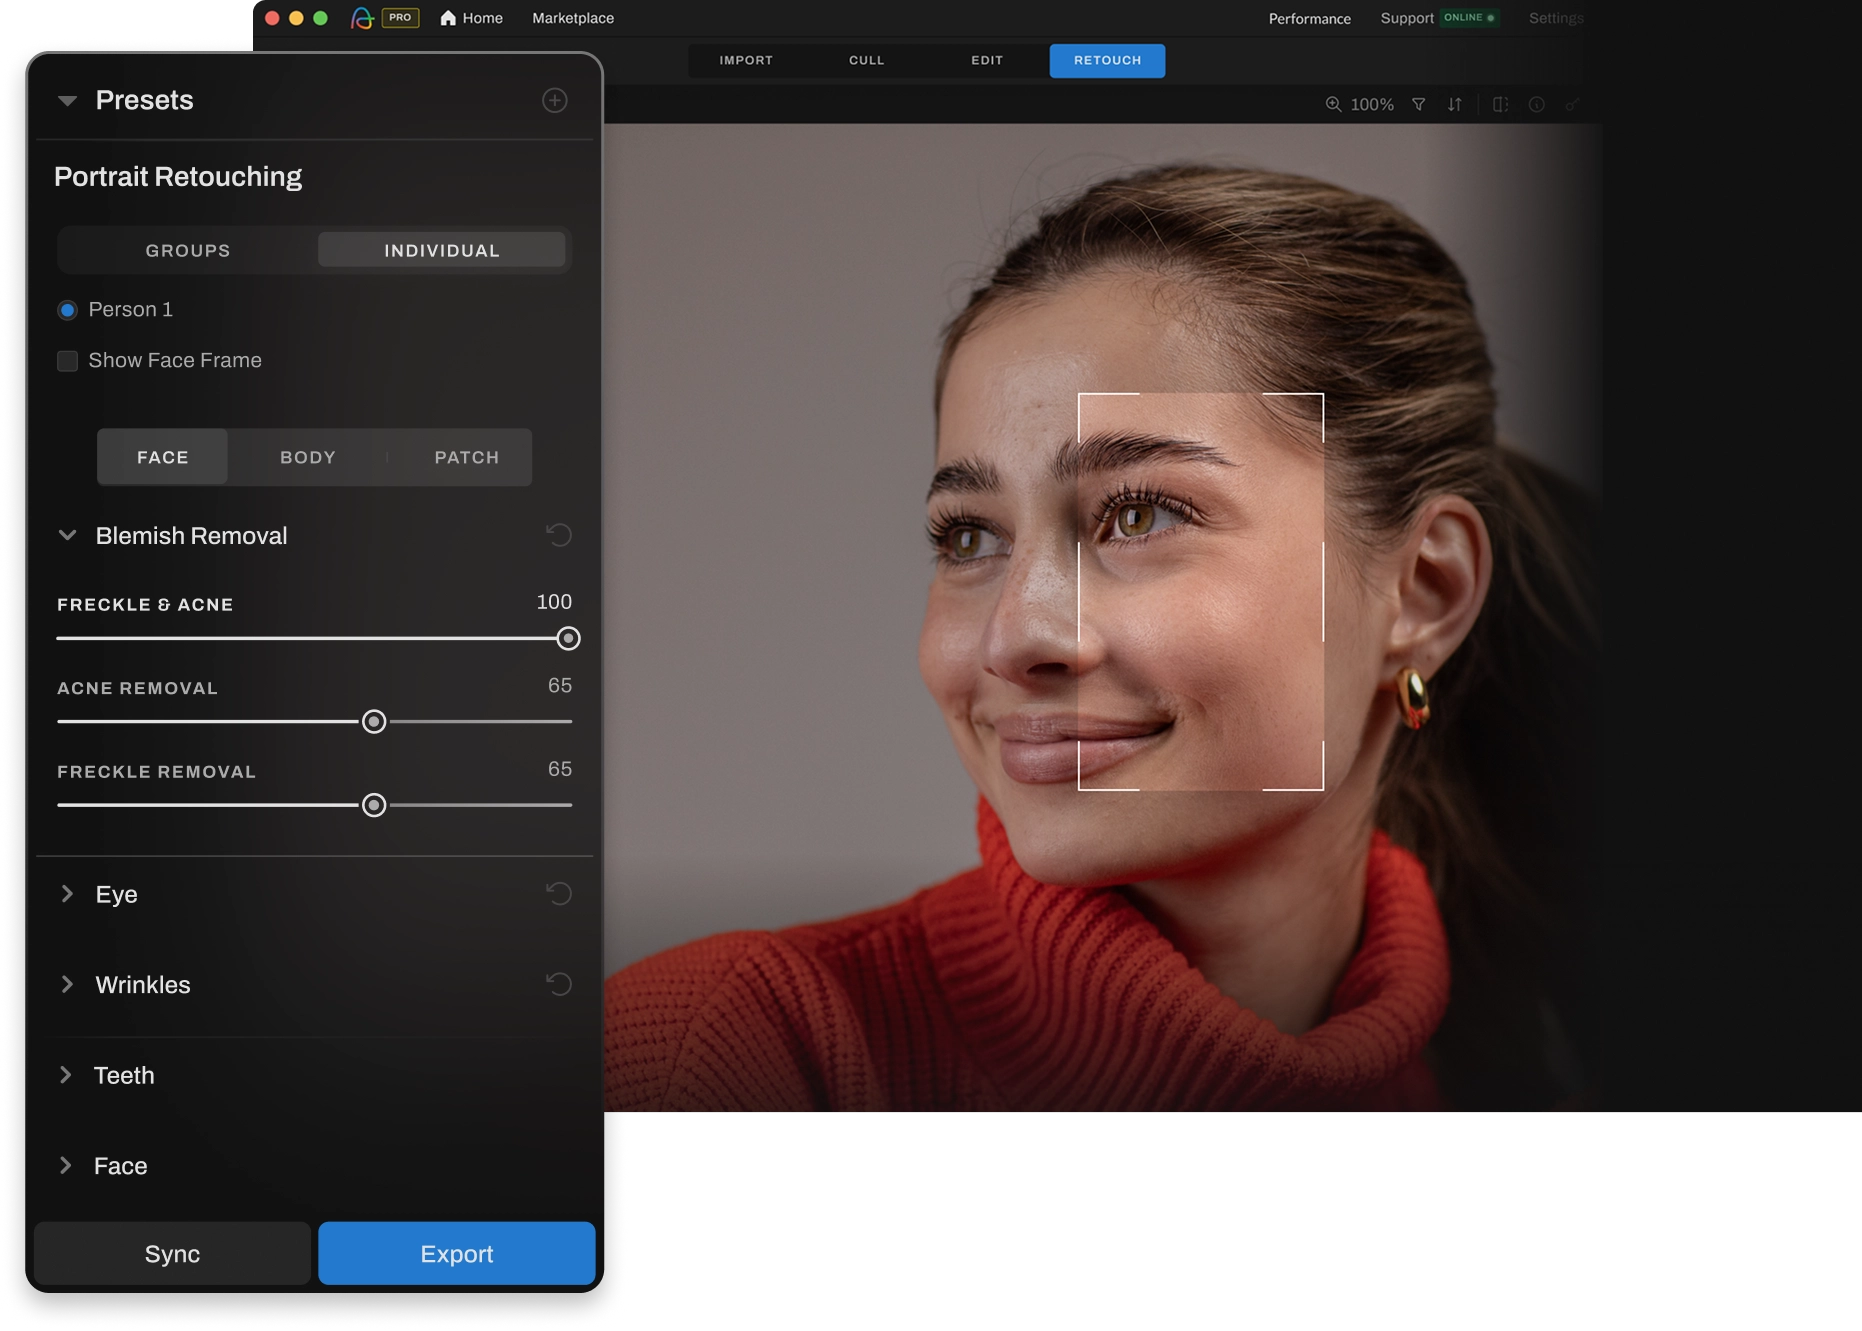The image size is (1862, 1331).
Task: Expand the Teeth section
Action: tap(66, 1075)
